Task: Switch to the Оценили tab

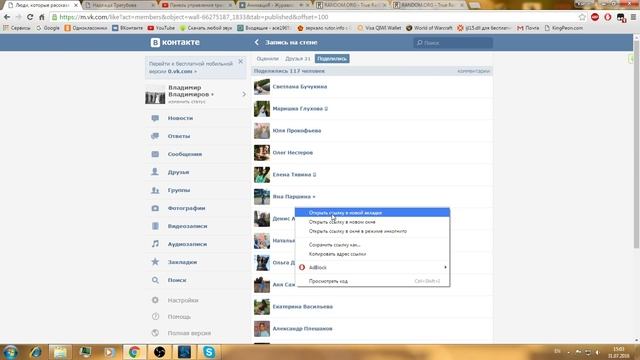Action: coord(267,59)
